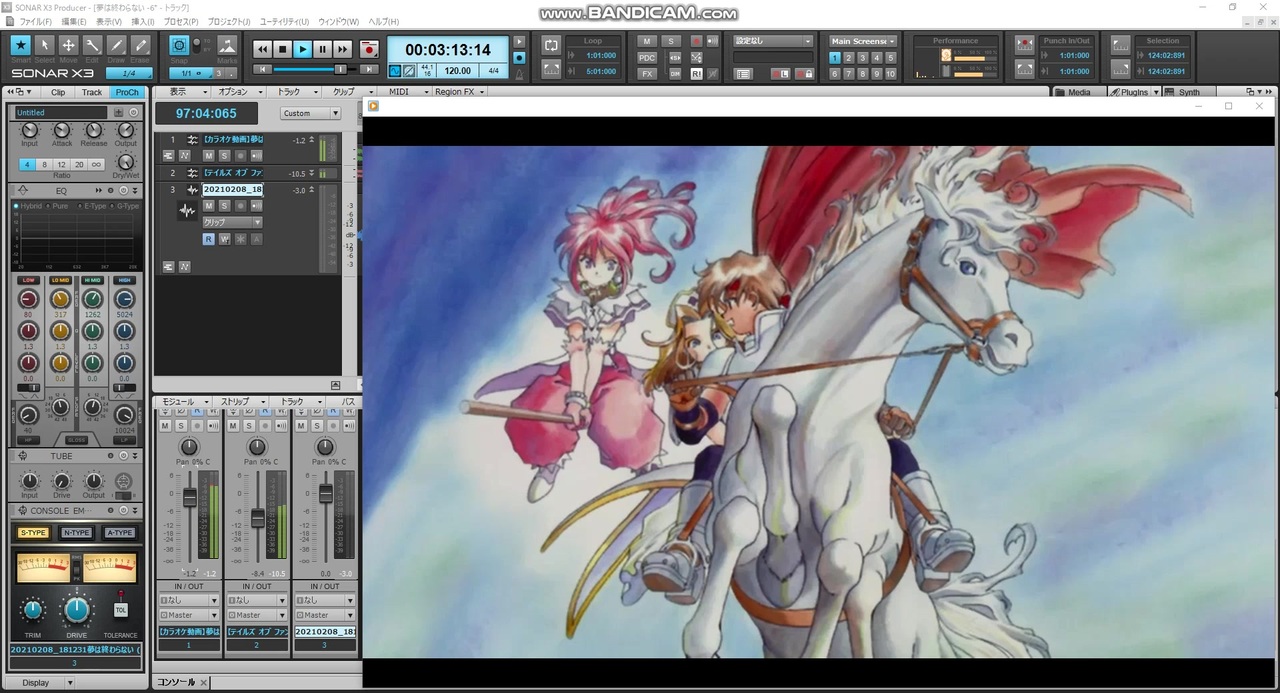Choose the Select tool arrow
Viewport: 1280px width, 693px height.
click(x=44, y=45)
